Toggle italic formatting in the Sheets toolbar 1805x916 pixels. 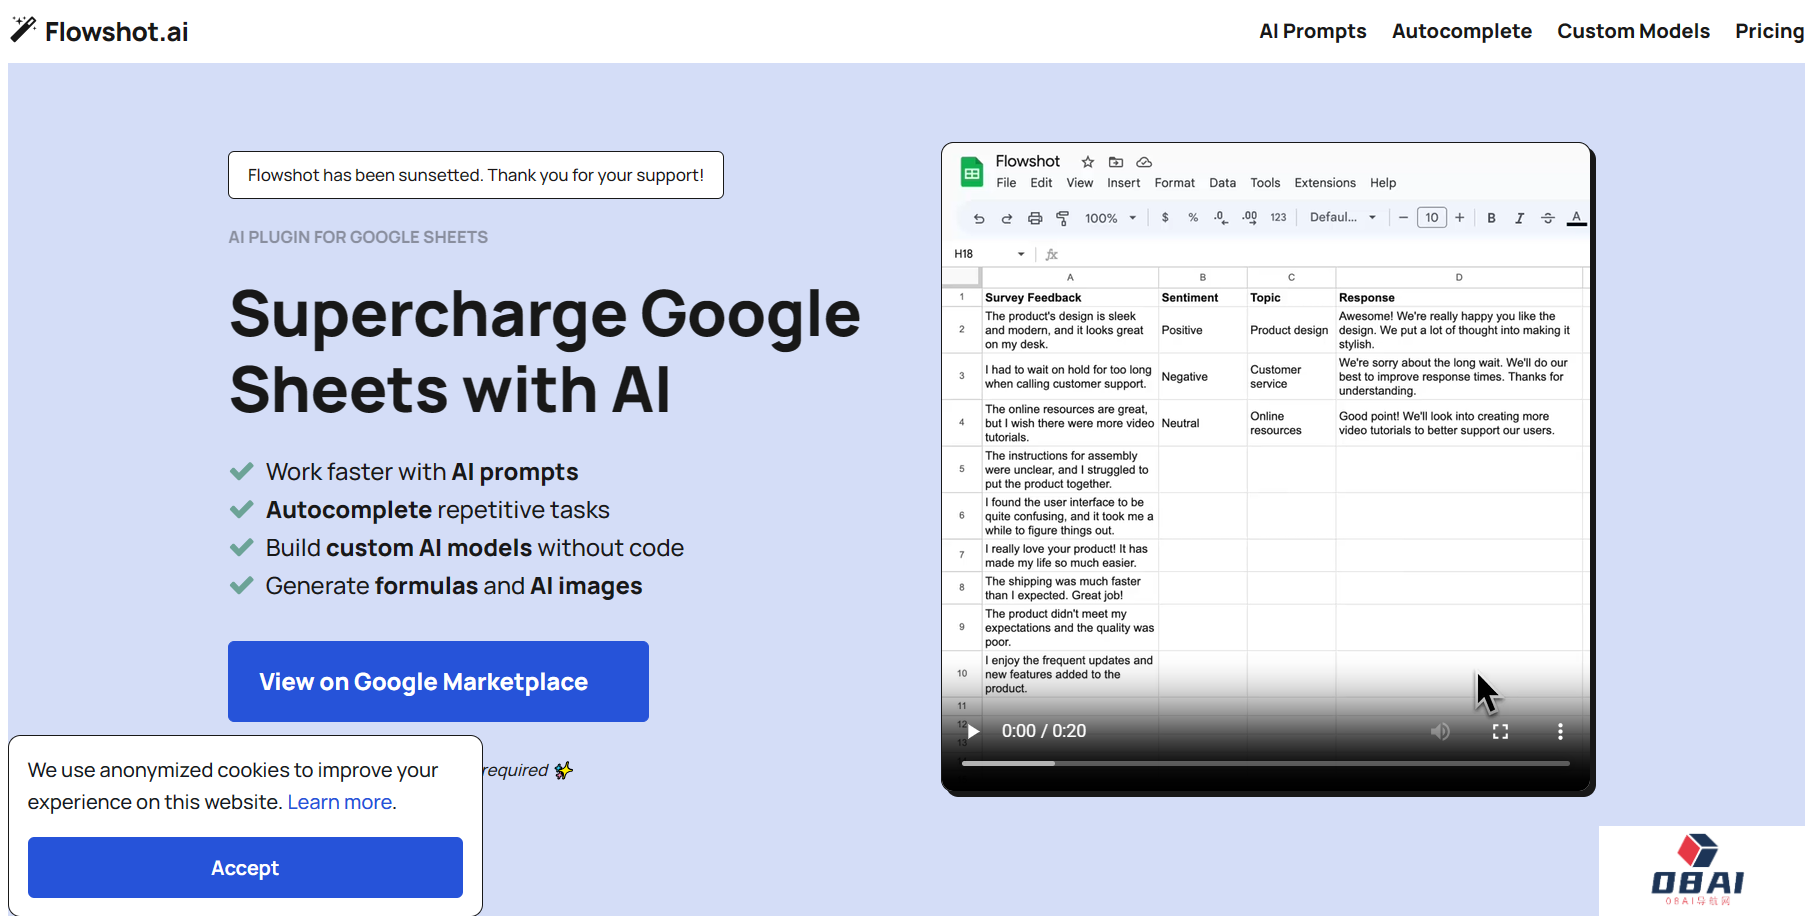click(x=1519, y=218)
